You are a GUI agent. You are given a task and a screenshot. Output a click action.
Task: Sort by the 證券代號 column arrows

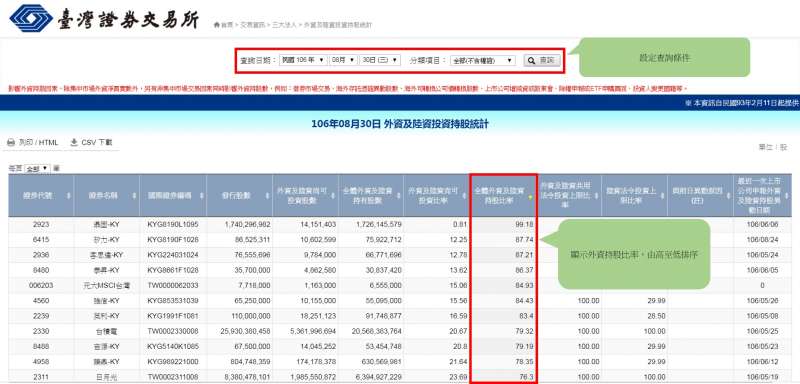pos(68,196)
